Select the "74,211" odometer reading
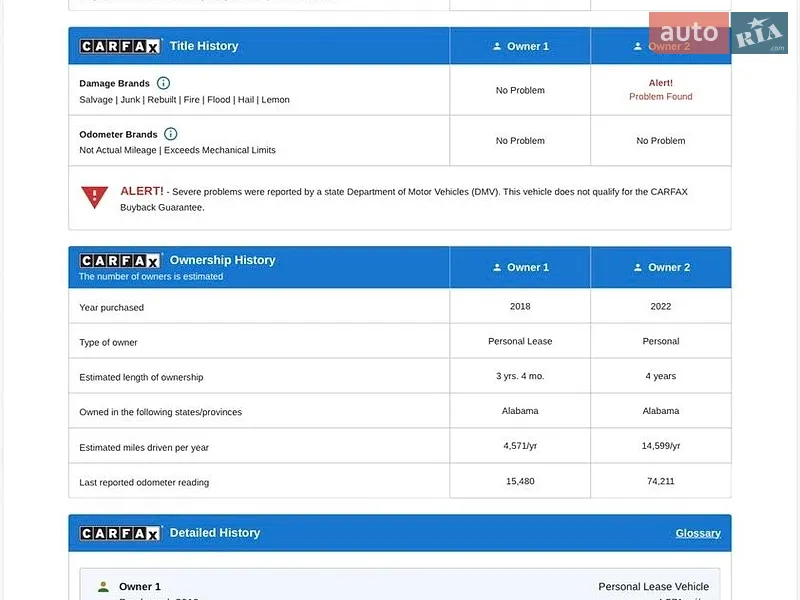800x600 pixels. [x=661, y=481]
